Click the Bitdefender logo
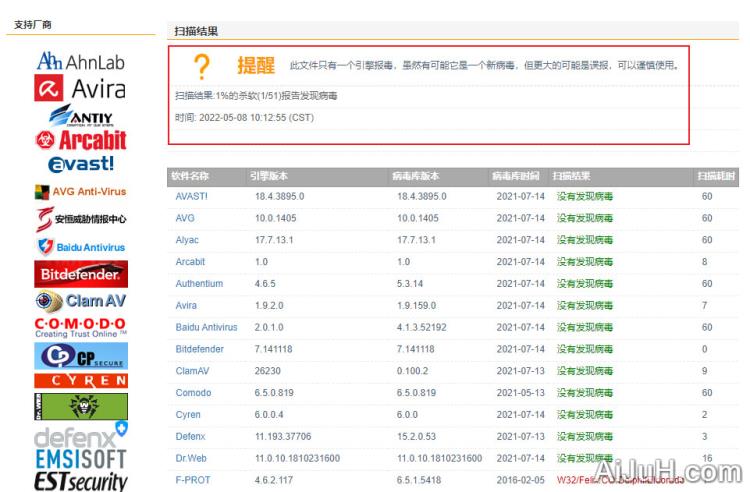The image size is (750, 492). point(81,273)
